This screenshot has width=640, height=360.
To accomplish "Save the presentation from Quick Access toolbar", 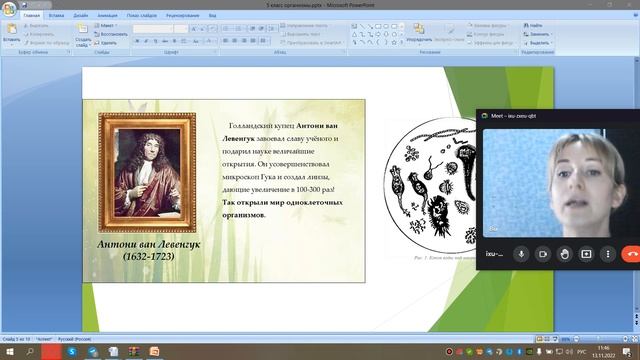I will (x=24, y=5).
